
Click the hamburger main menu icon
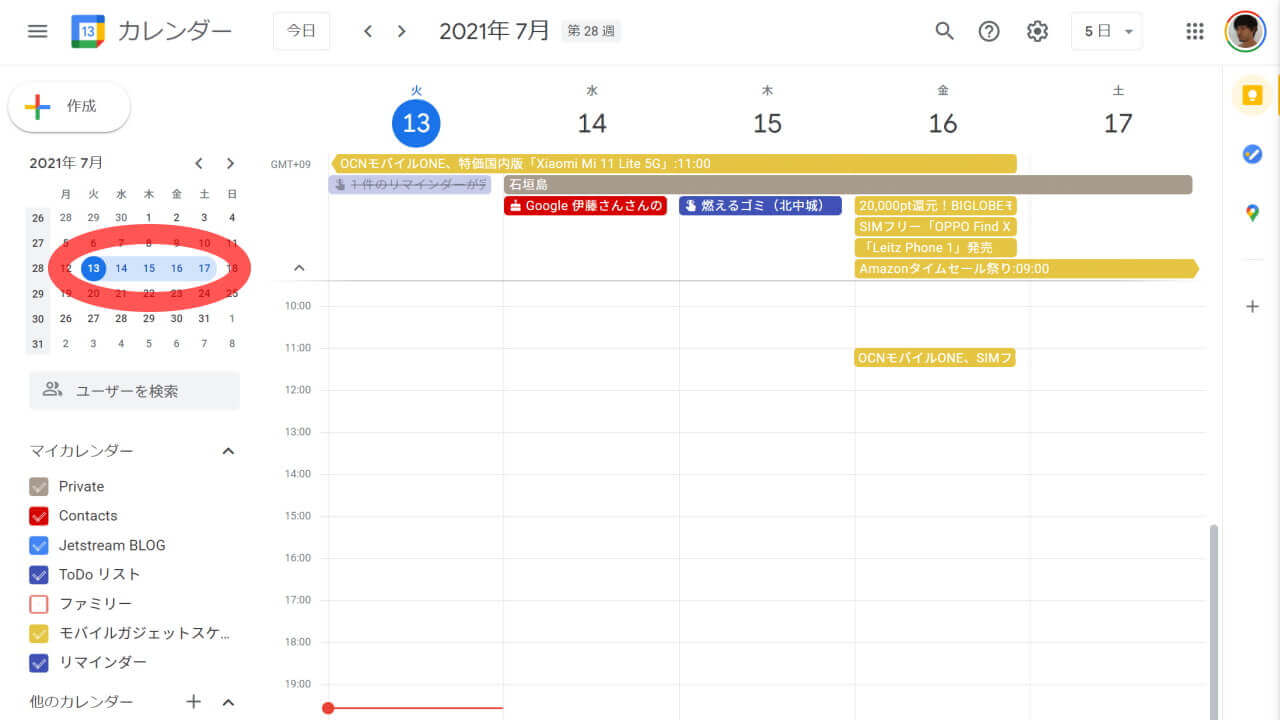tap(37, 30)
